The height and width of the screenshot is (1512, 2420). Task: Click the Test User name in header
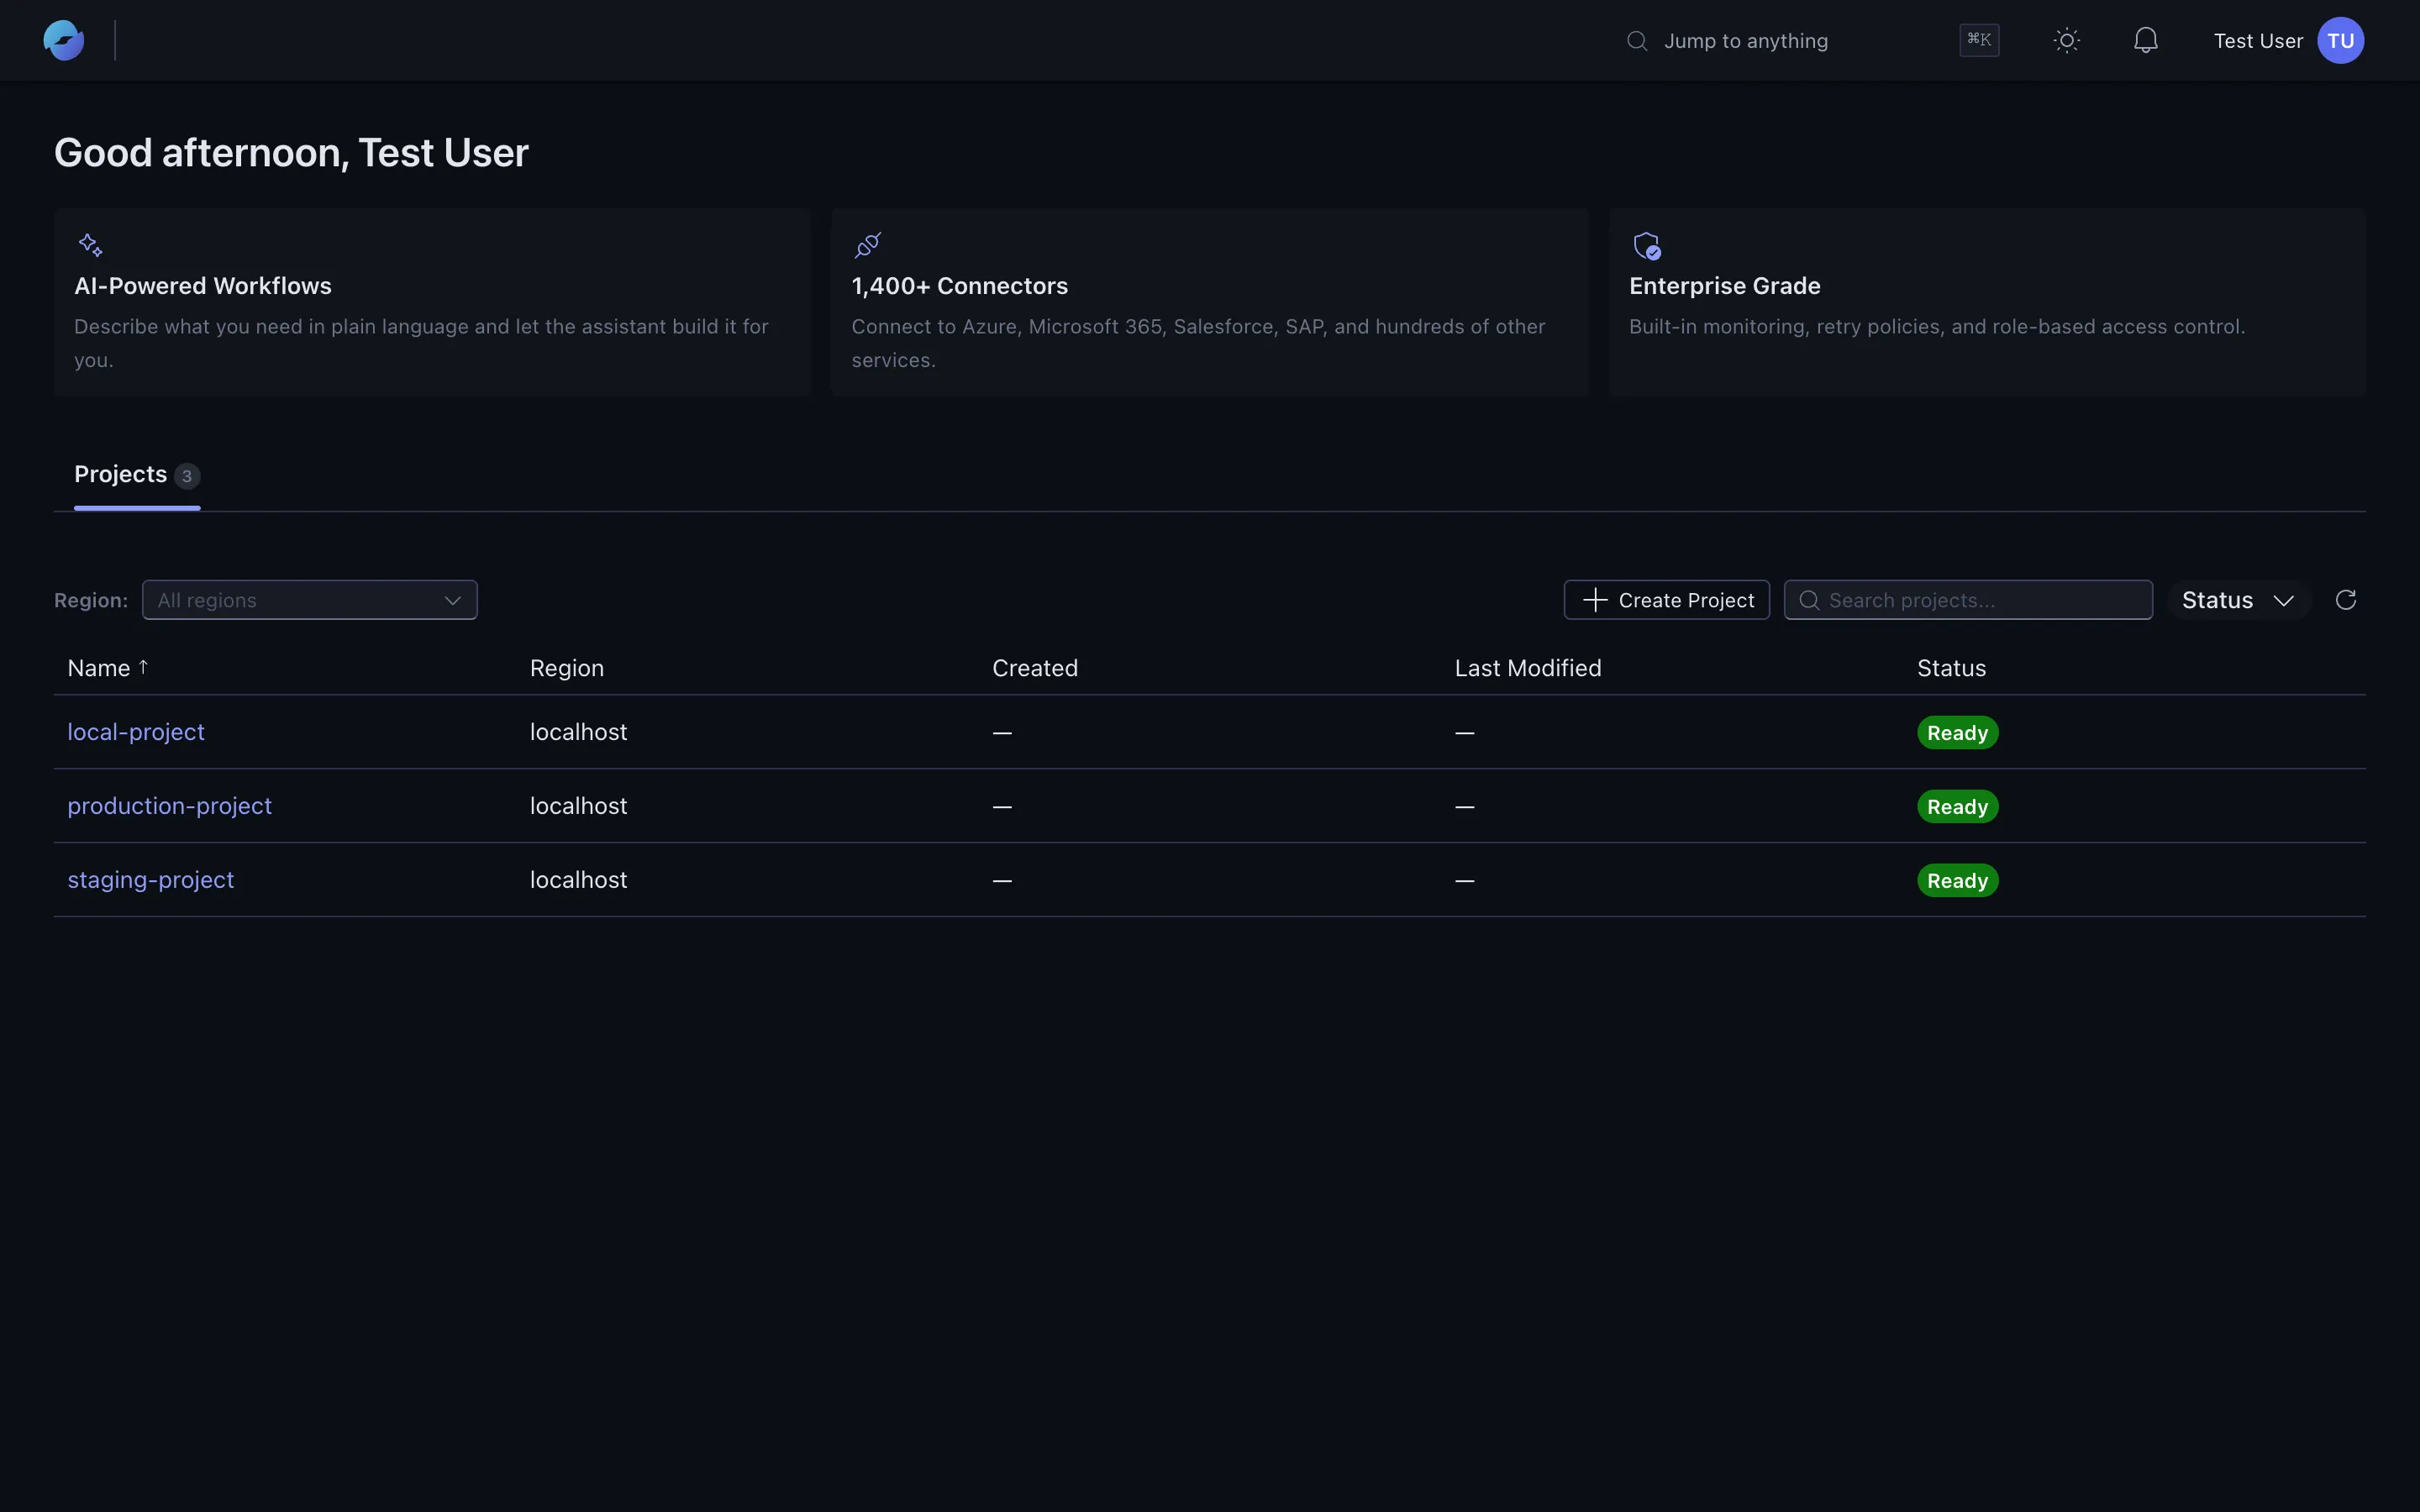point(2258,41)
